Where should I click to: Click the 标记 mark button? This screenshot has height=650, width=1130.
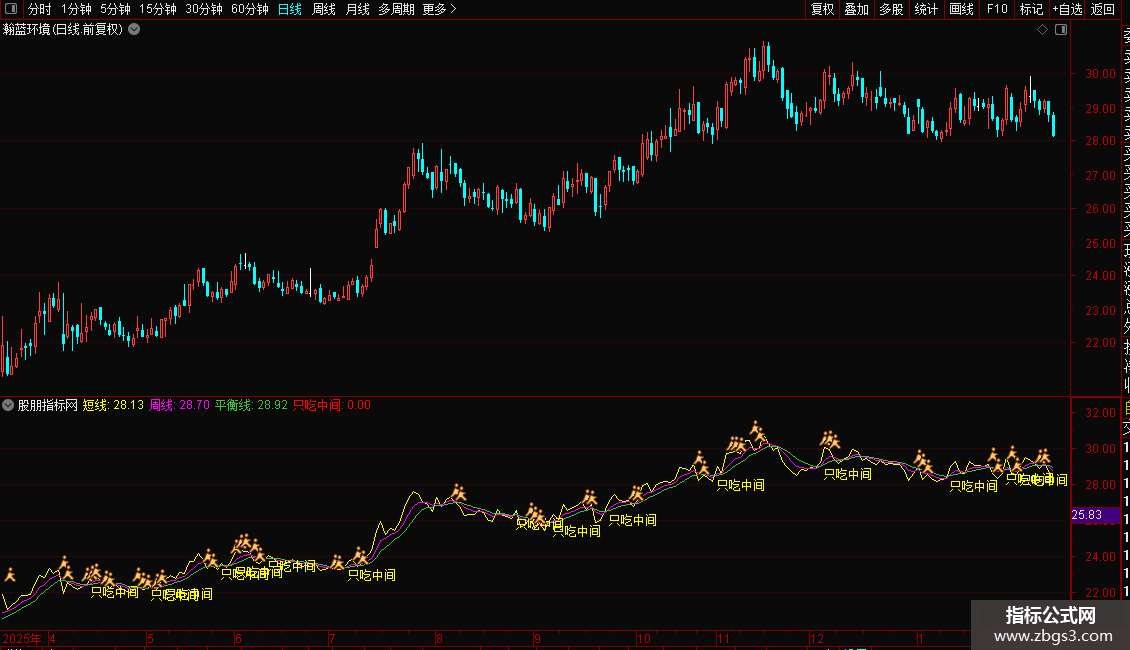(x=1031, y=9)
